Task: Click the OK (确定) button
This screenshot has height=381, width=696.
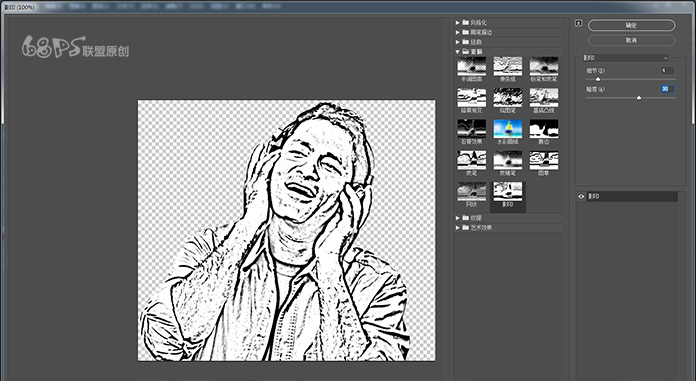Action: [631, 25]
